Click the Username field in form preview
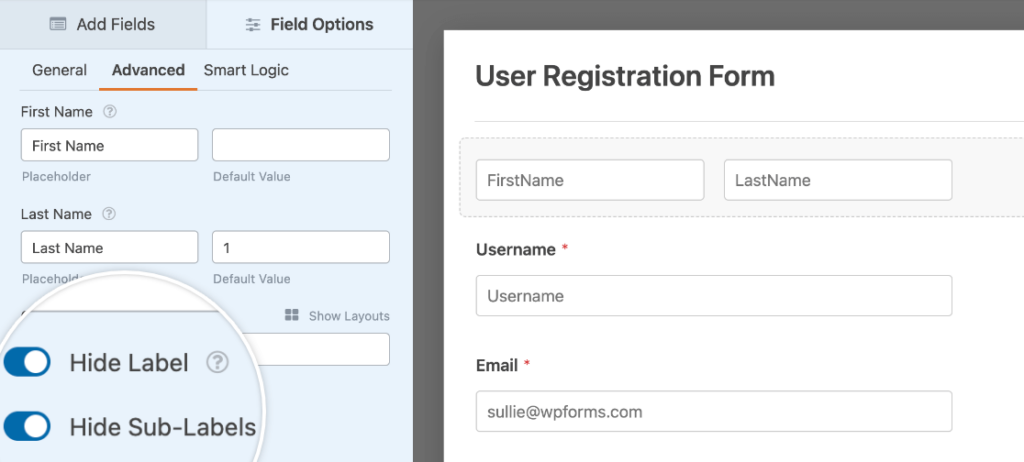 714,295
